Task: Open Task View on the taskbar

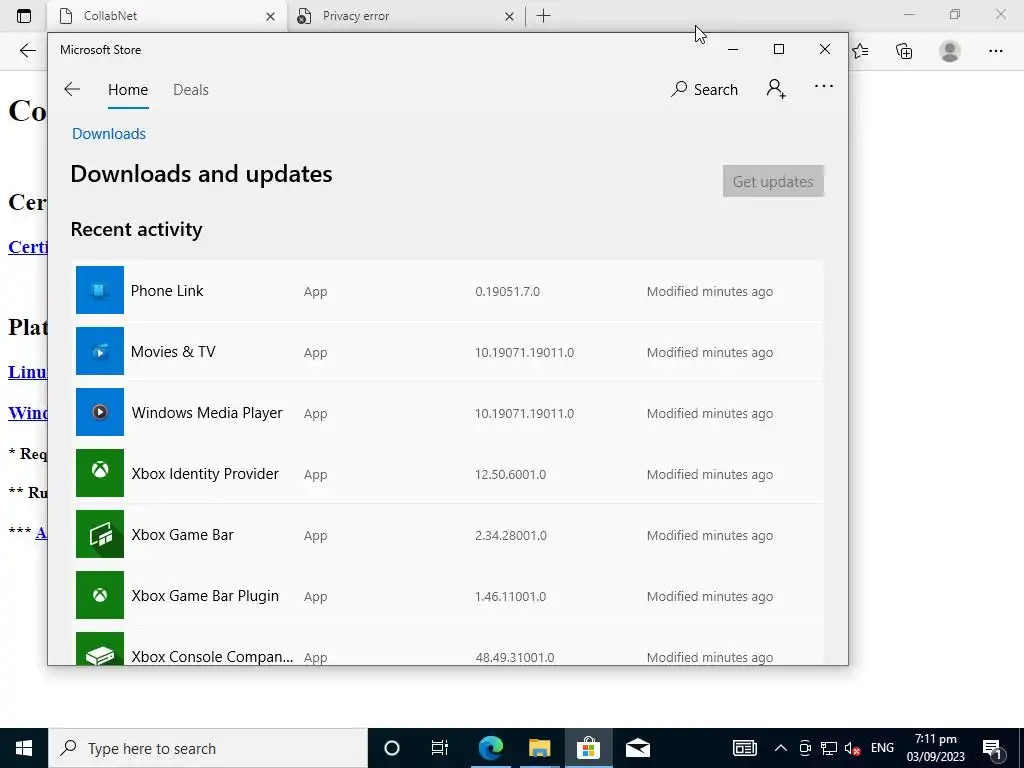Action: (x=440, y=748)
